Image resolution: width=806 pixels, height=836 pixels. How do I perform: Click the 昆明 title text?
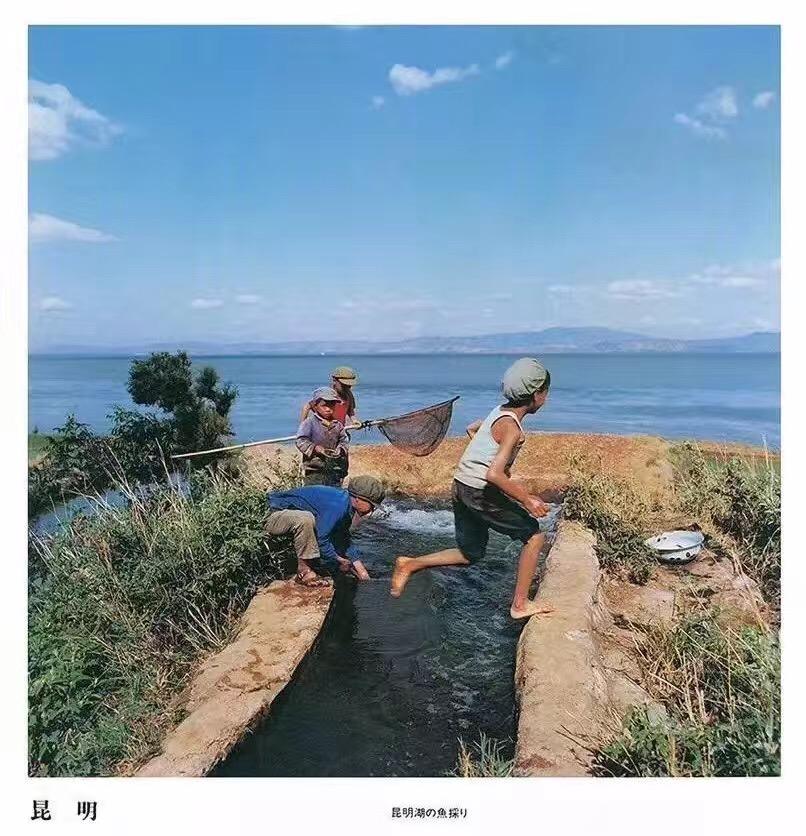click(64, 811)
